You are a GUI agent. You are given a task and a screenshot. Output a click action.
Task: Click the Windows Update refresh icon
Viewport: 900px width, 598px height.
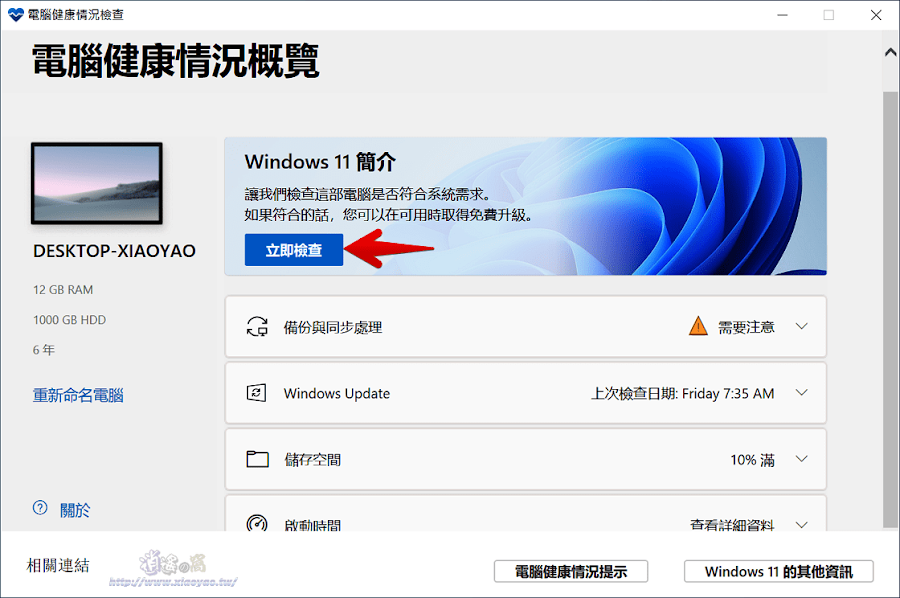[257, 393]
